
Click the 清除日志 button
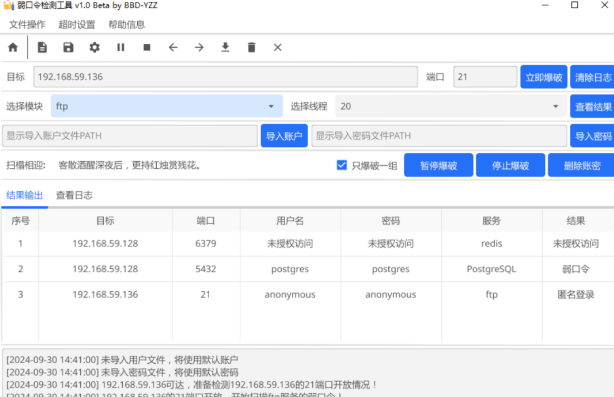coord(592,77)
